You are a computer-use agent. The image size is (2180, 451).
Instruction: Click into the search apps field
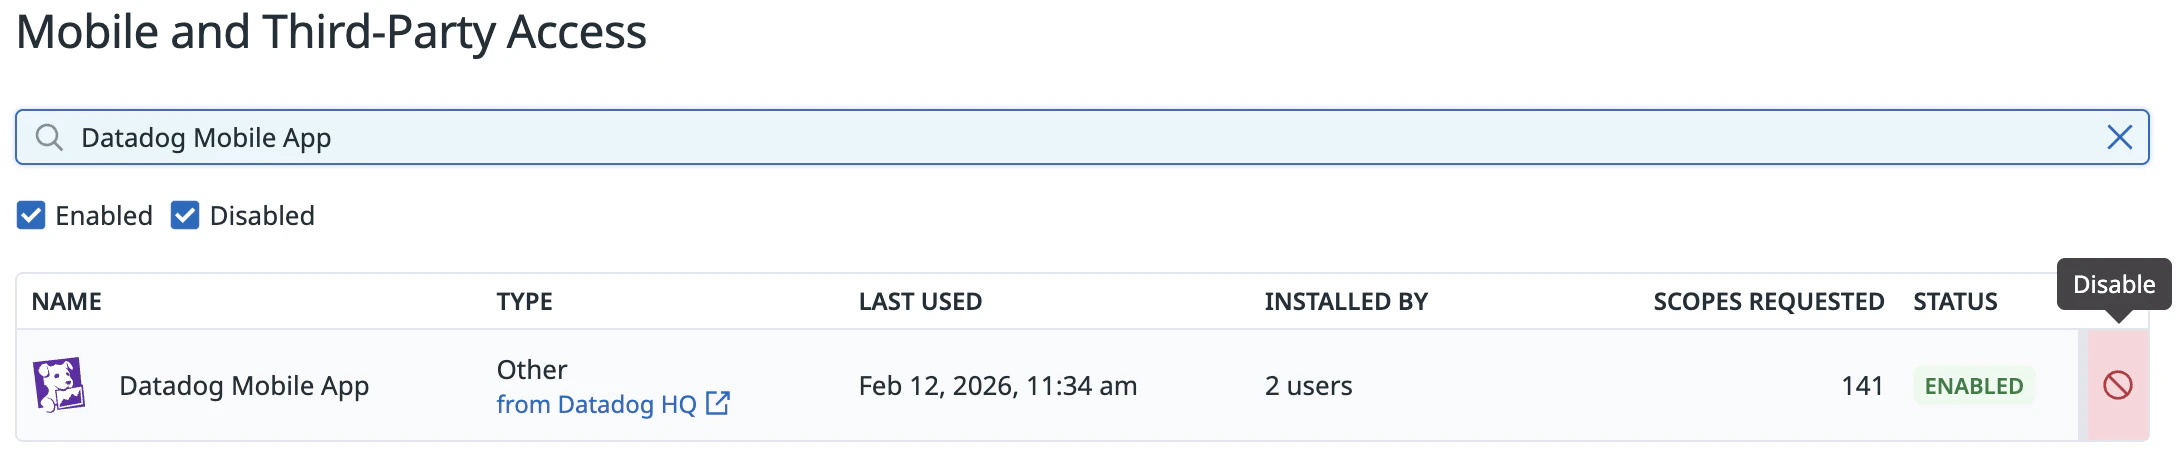click(x=1000, y=137)
